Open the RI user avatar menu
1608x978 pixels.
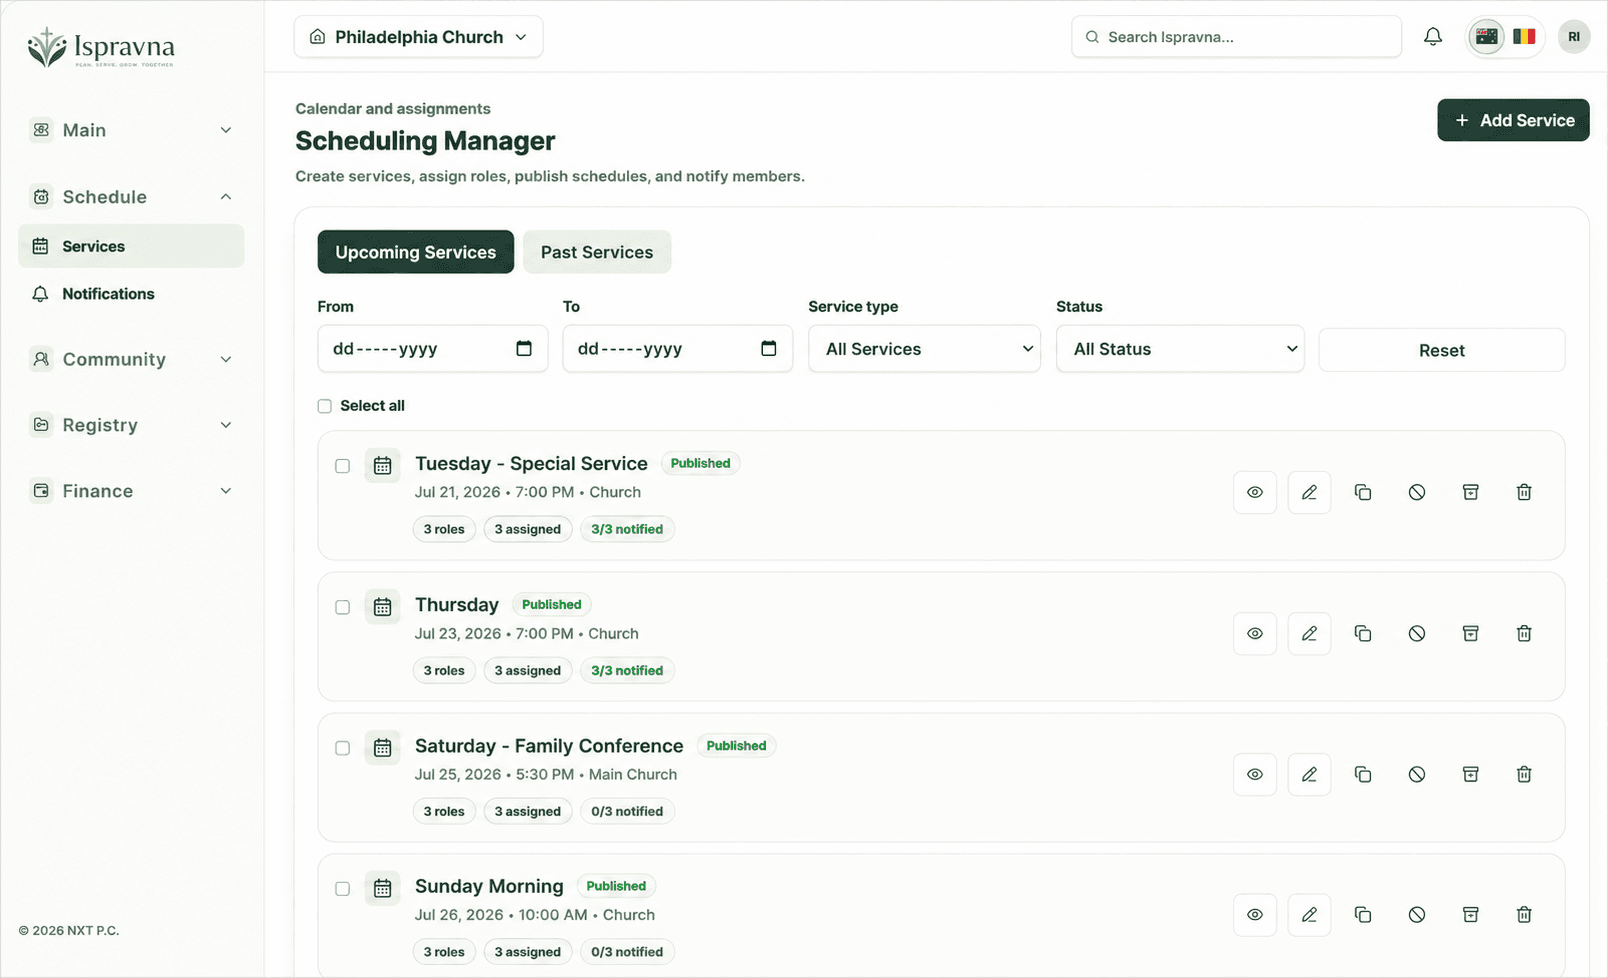click(1574, 37)
